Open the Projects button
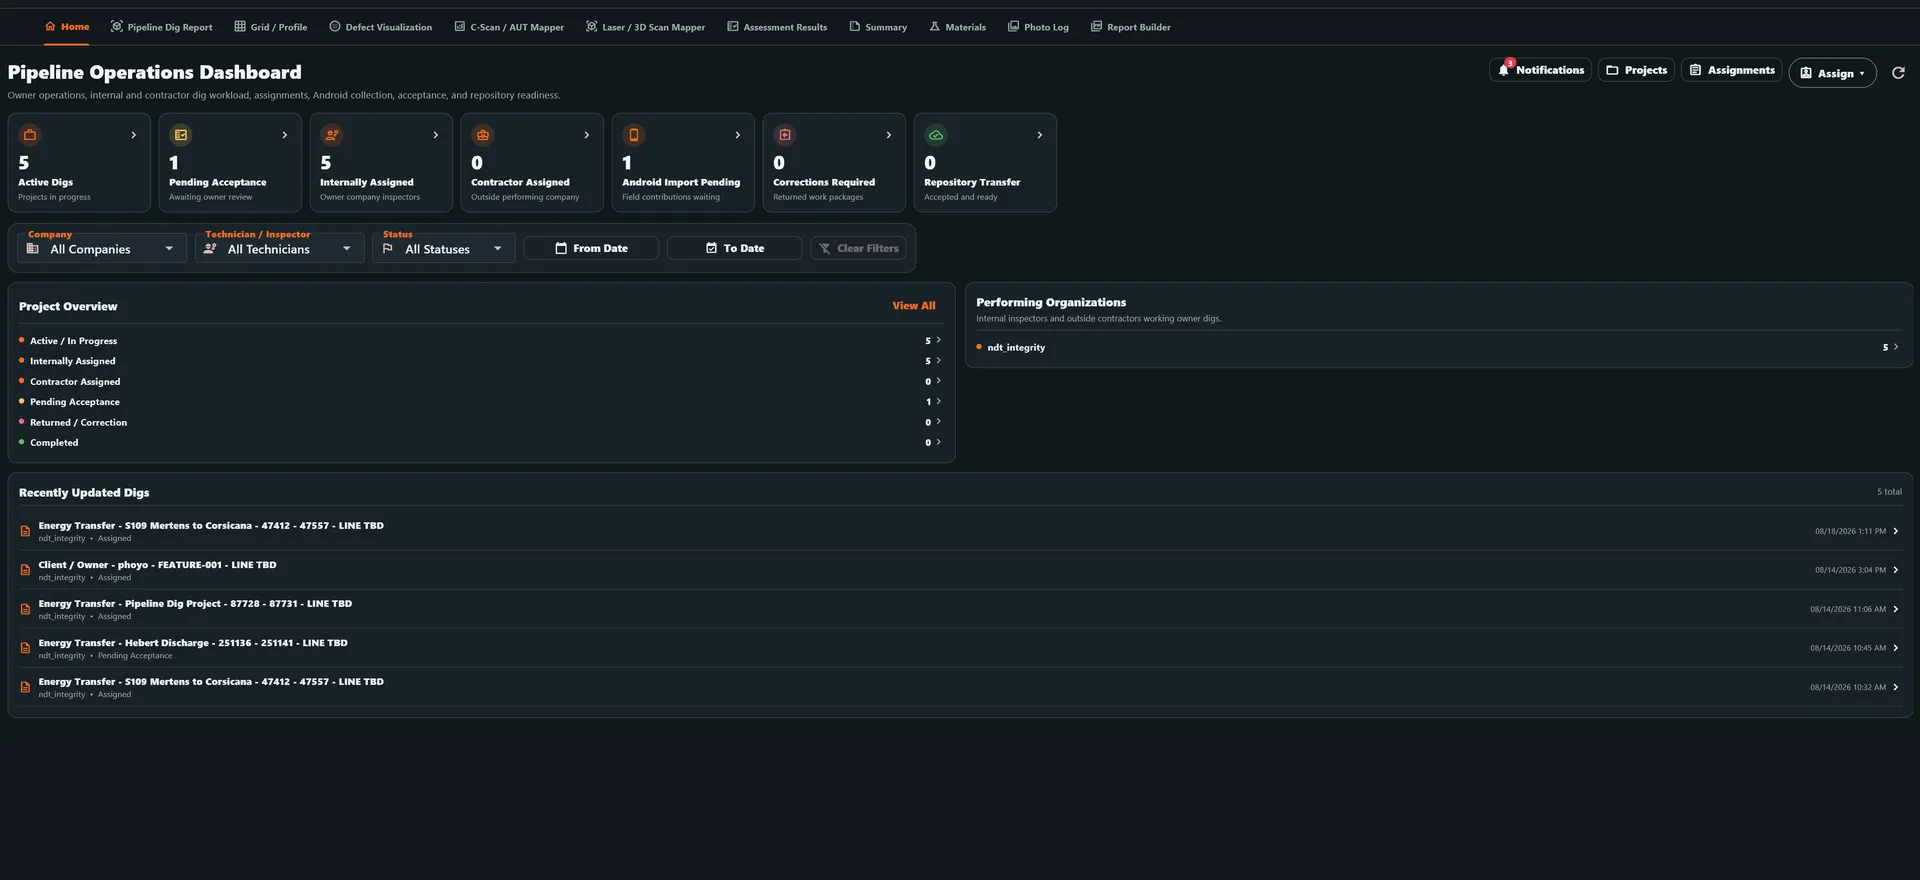 click(1636, 70)
